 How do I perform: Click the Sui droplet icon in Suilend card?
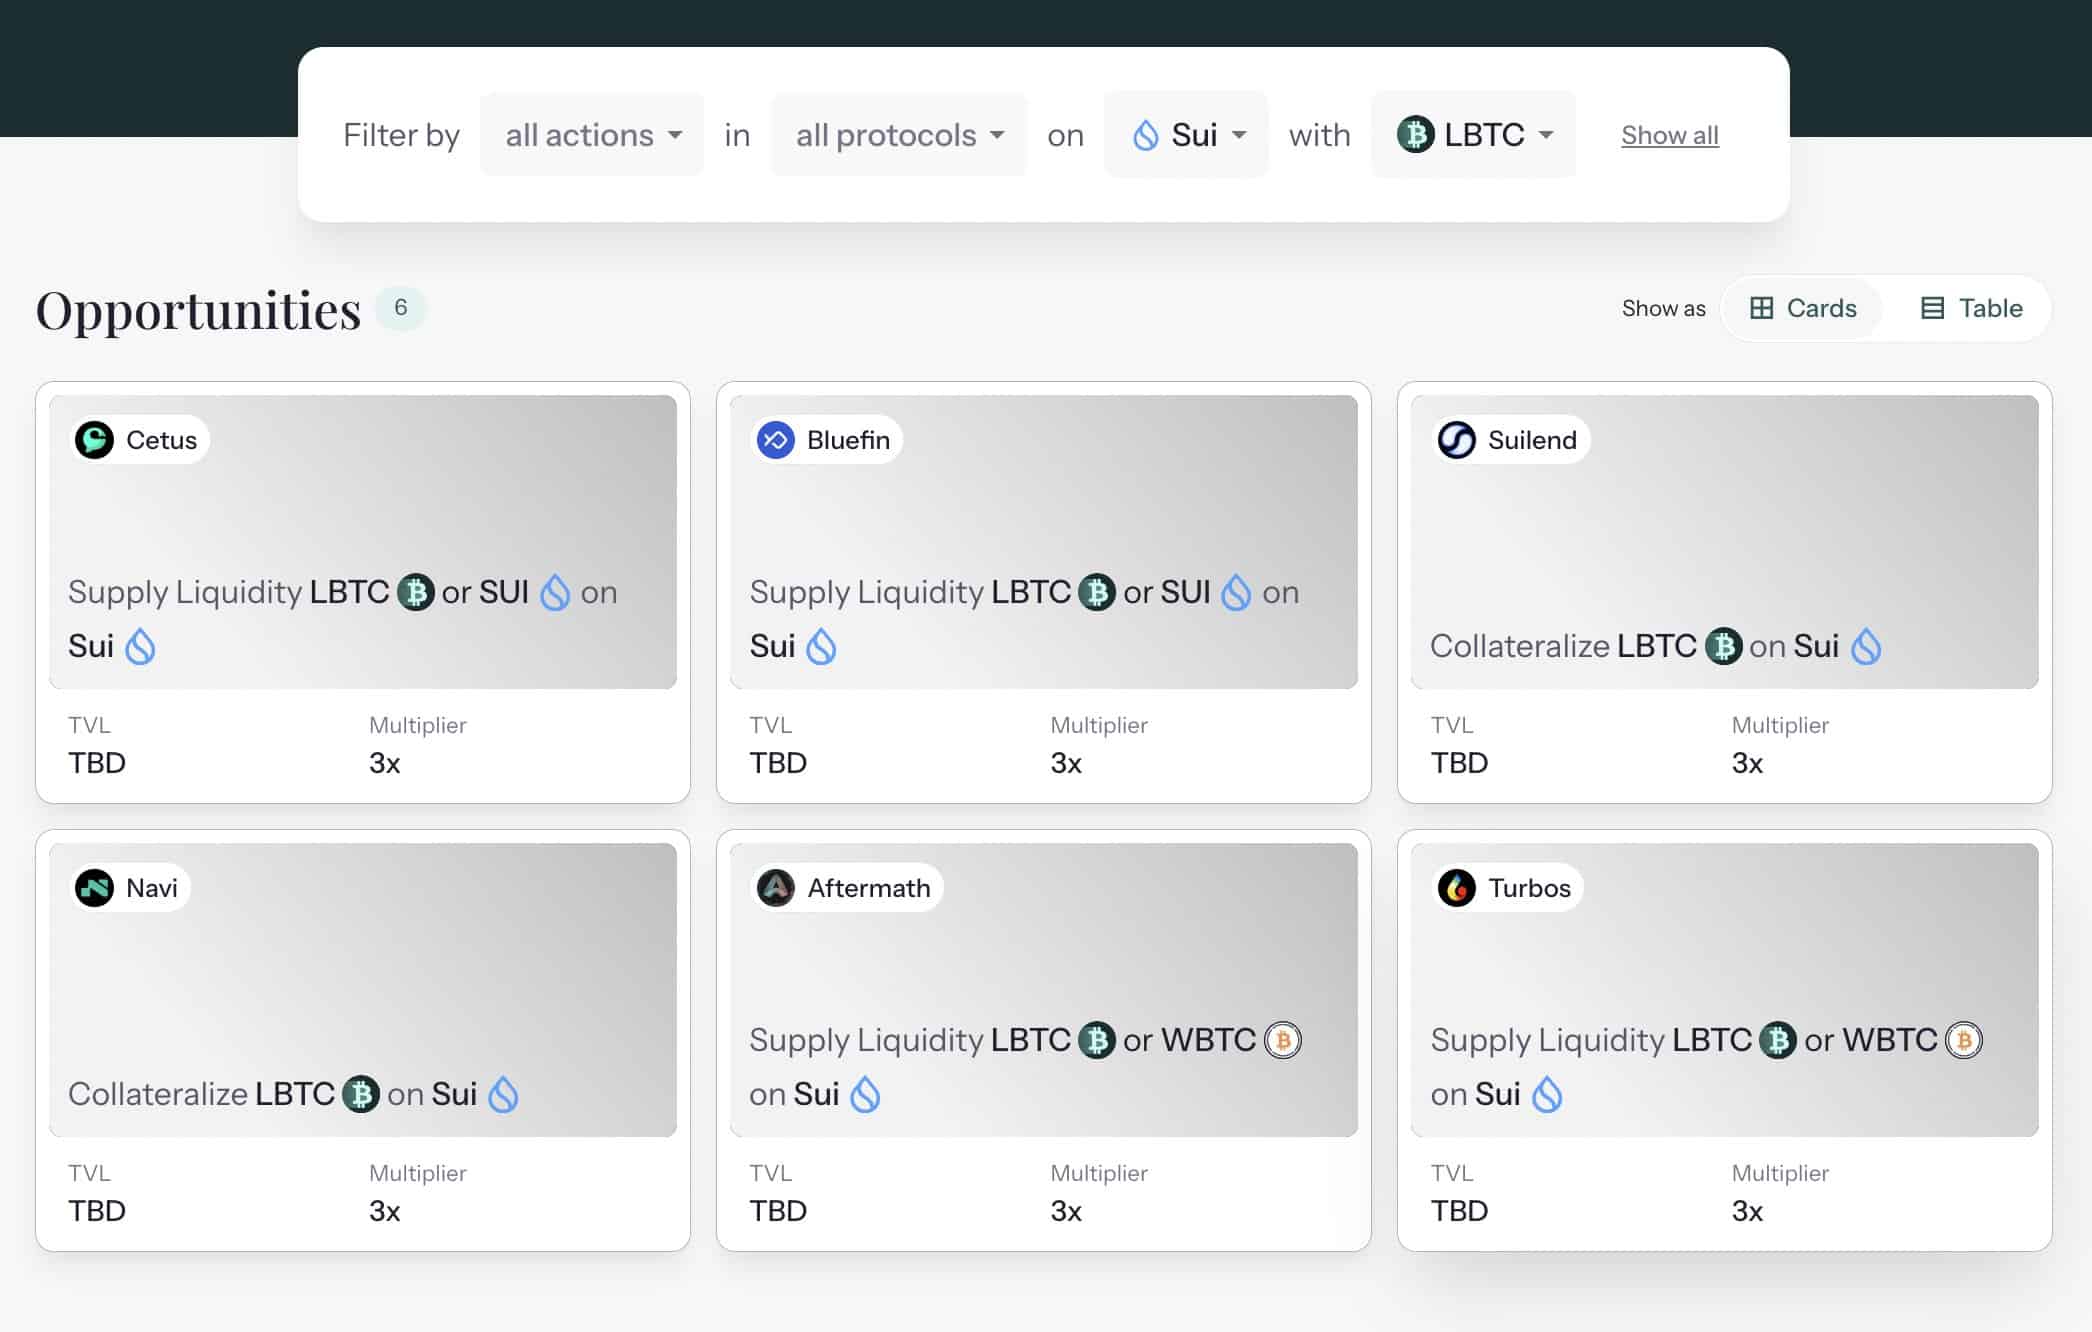1866,646
